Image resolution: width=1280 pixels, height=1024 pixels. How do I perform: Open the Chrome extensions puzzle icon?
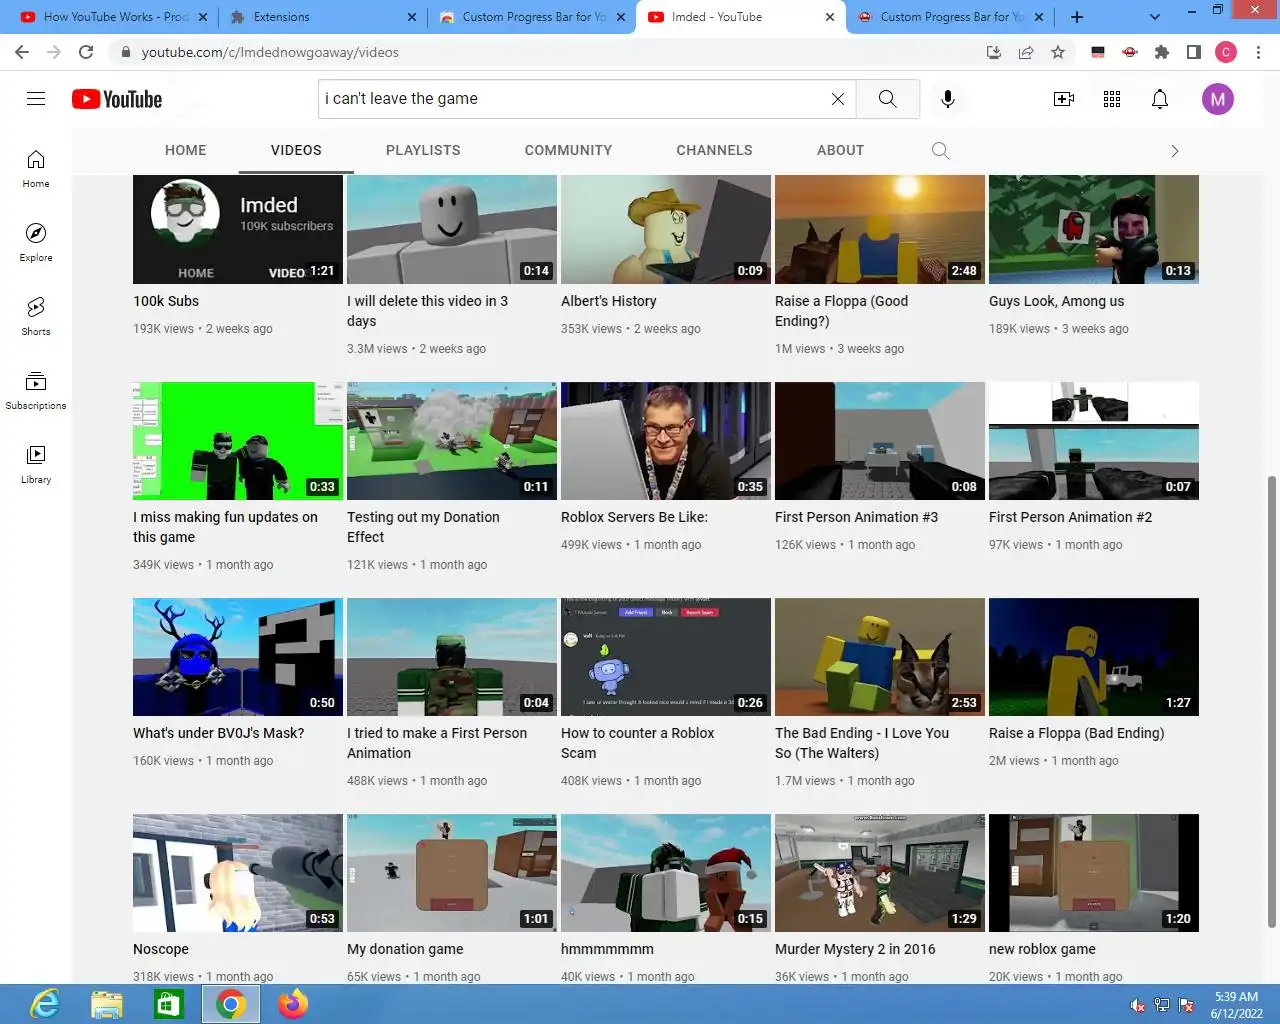point(1162,52)
